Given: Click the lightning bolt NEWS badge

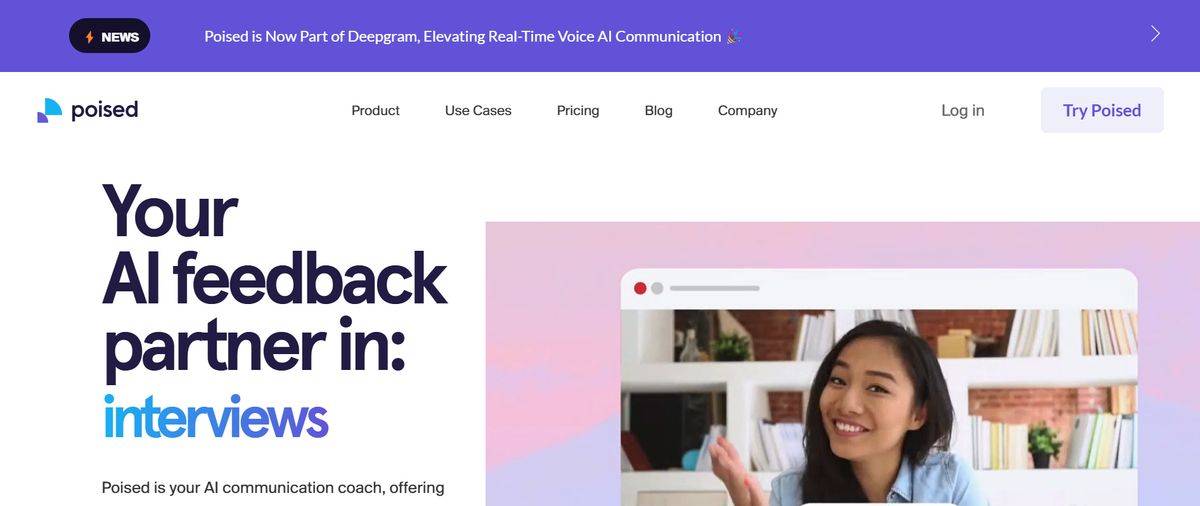Looking at the screenshot, I should pyautogui.click(x=110, y=36).
